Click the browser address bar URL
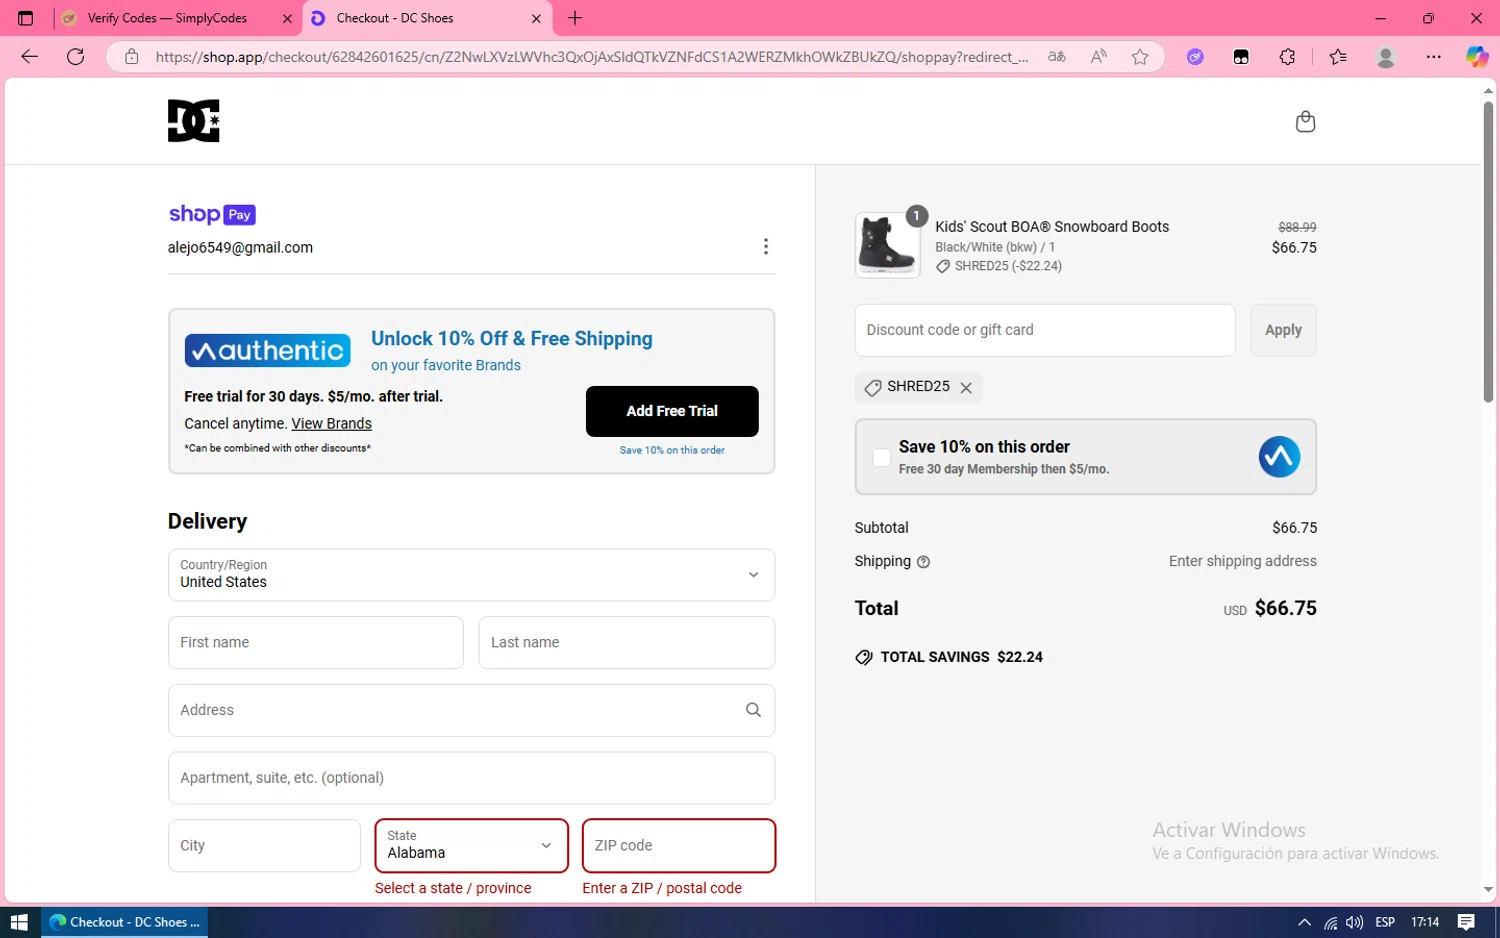This screenshot has height=938, width=1500. point(592,57)
